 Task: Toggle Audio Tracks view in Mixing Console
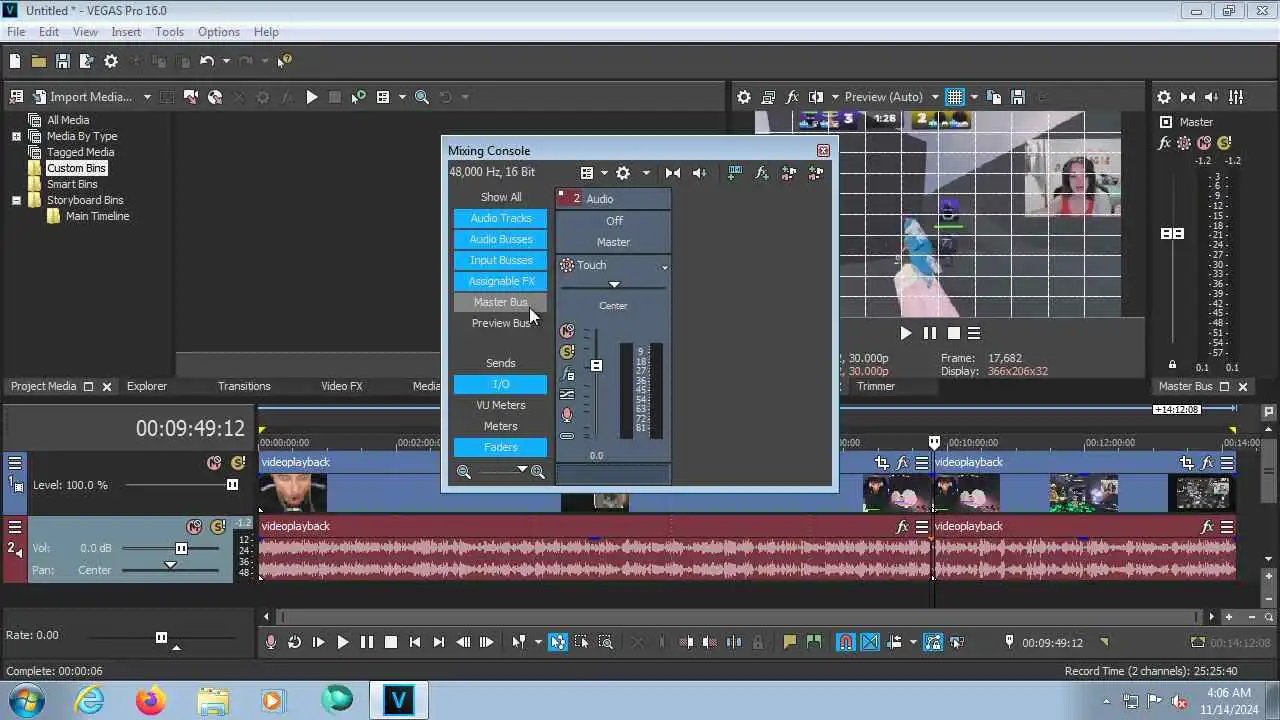click(501, 218)
